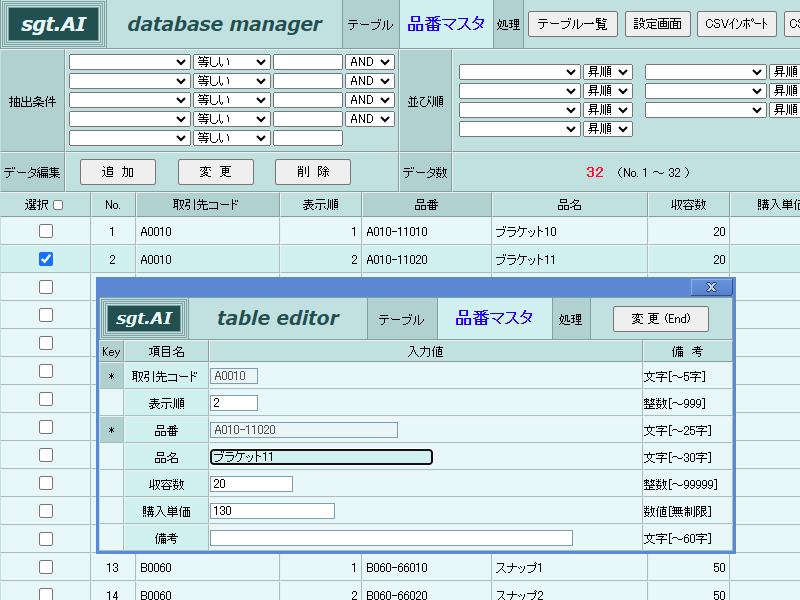This screenshot has width=800, height=600.
Task: Uncheck the checkbox for row No. 2
Action: pyautogui.click(x=46, y=259)
